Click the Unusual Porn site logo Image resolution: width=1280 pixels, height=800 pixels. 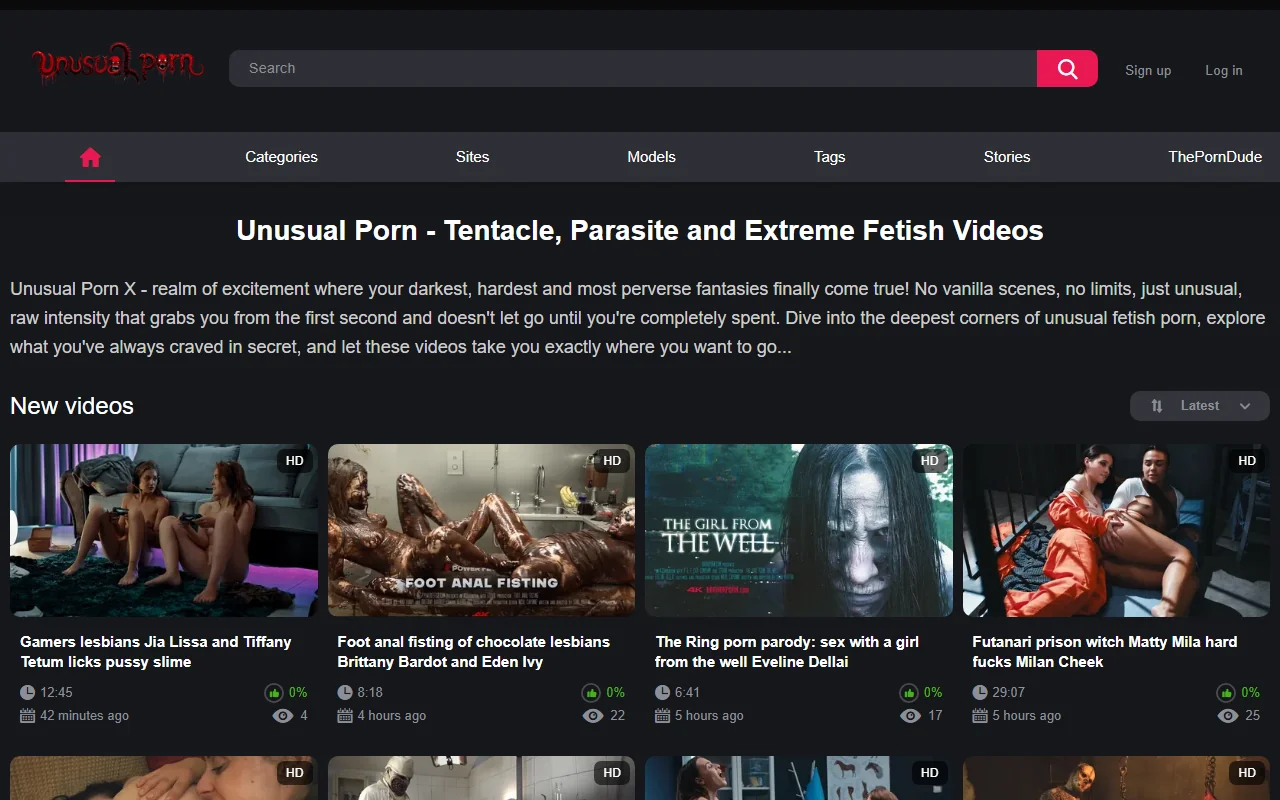(x=117, y=65)
